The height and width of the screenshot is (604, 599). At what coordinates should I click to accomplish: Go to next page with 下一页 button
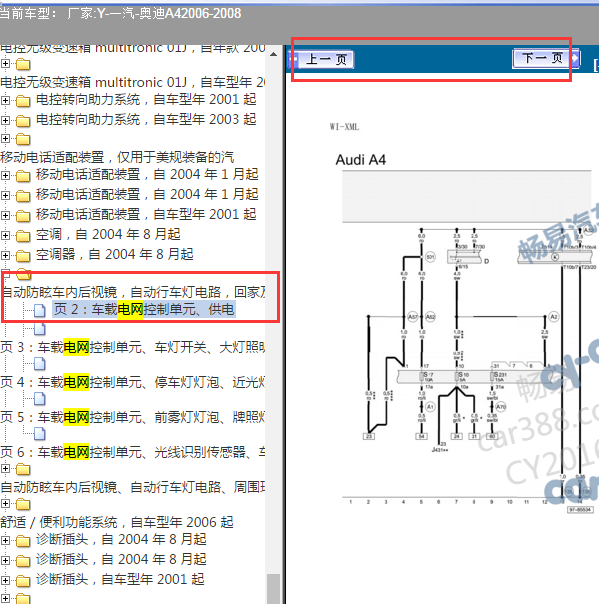pos(546,59)
